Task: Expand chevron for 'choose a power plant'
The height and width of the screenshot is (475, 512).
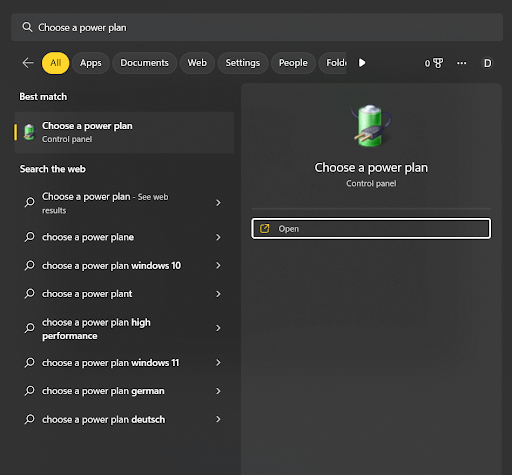Action: click(x=218, y=294)
